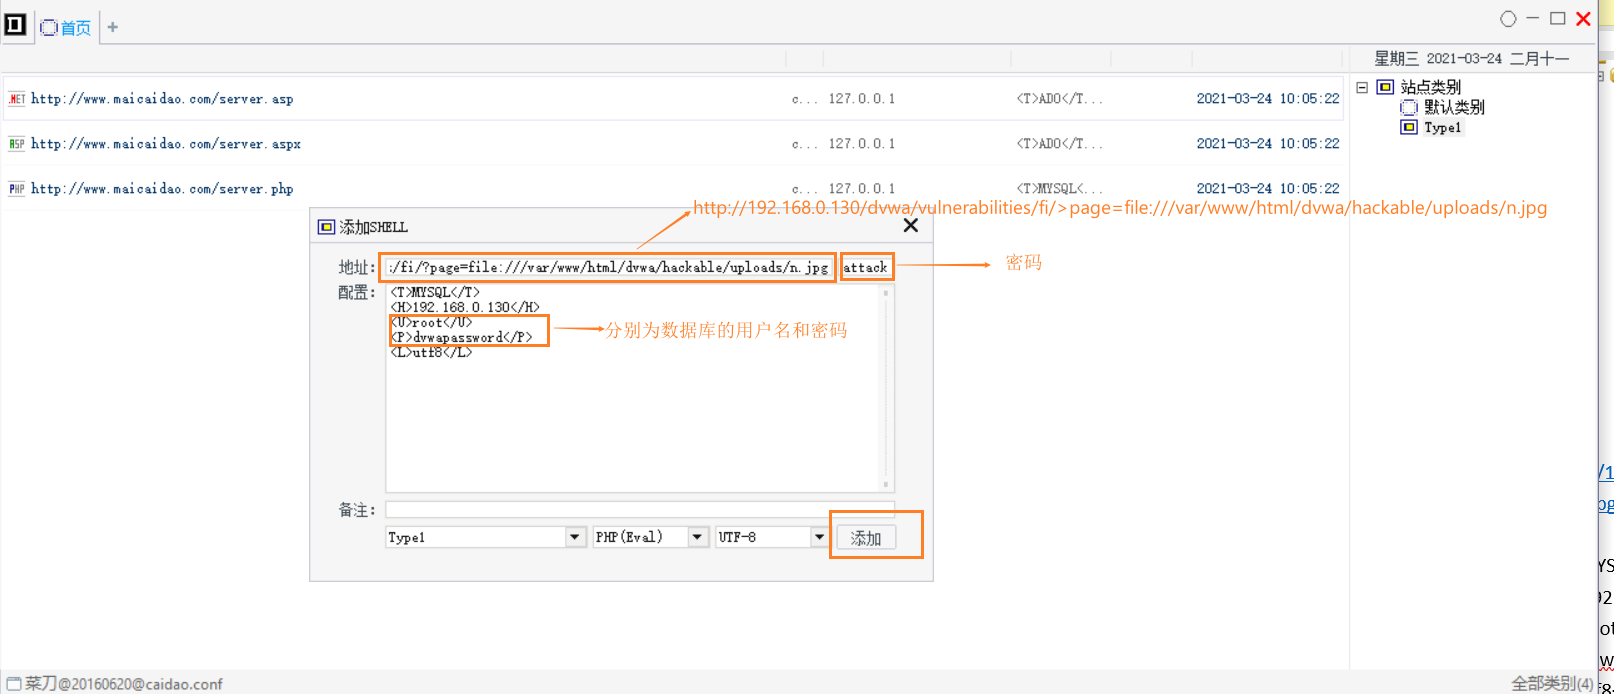Click the attack password input field
The width and height of the screenshot is (1614, 694).
866,267
